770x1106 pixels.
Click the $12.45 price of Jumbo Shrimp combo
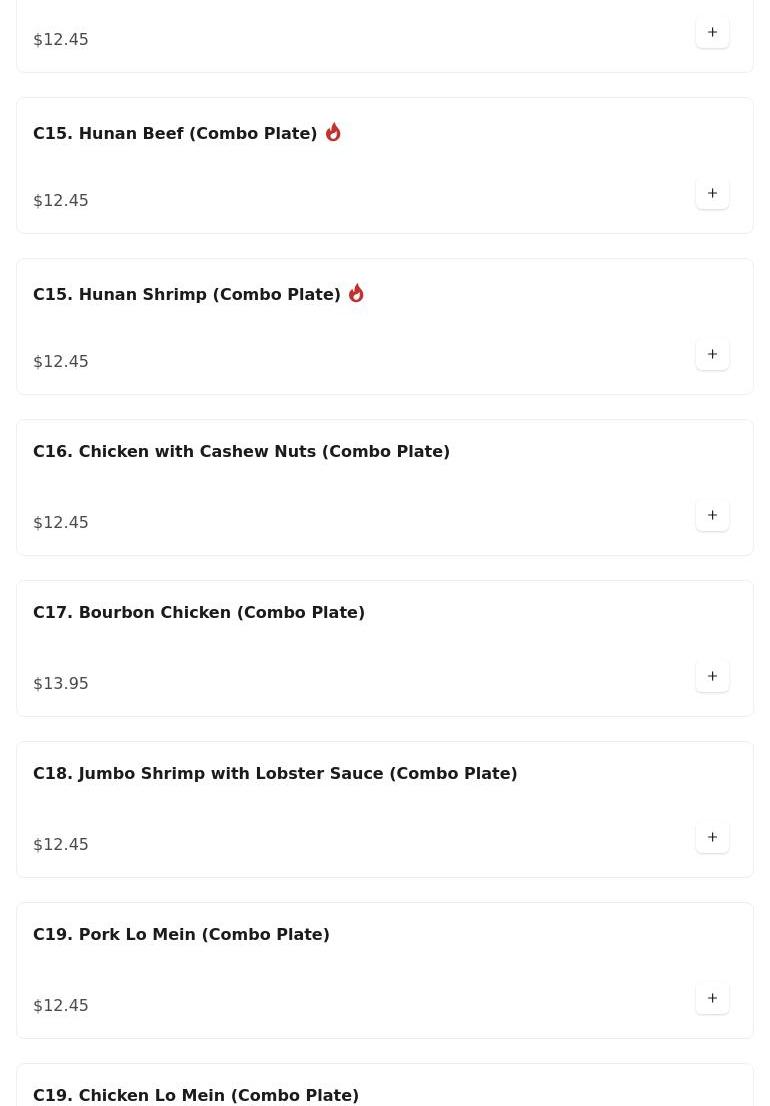[61, 844]
